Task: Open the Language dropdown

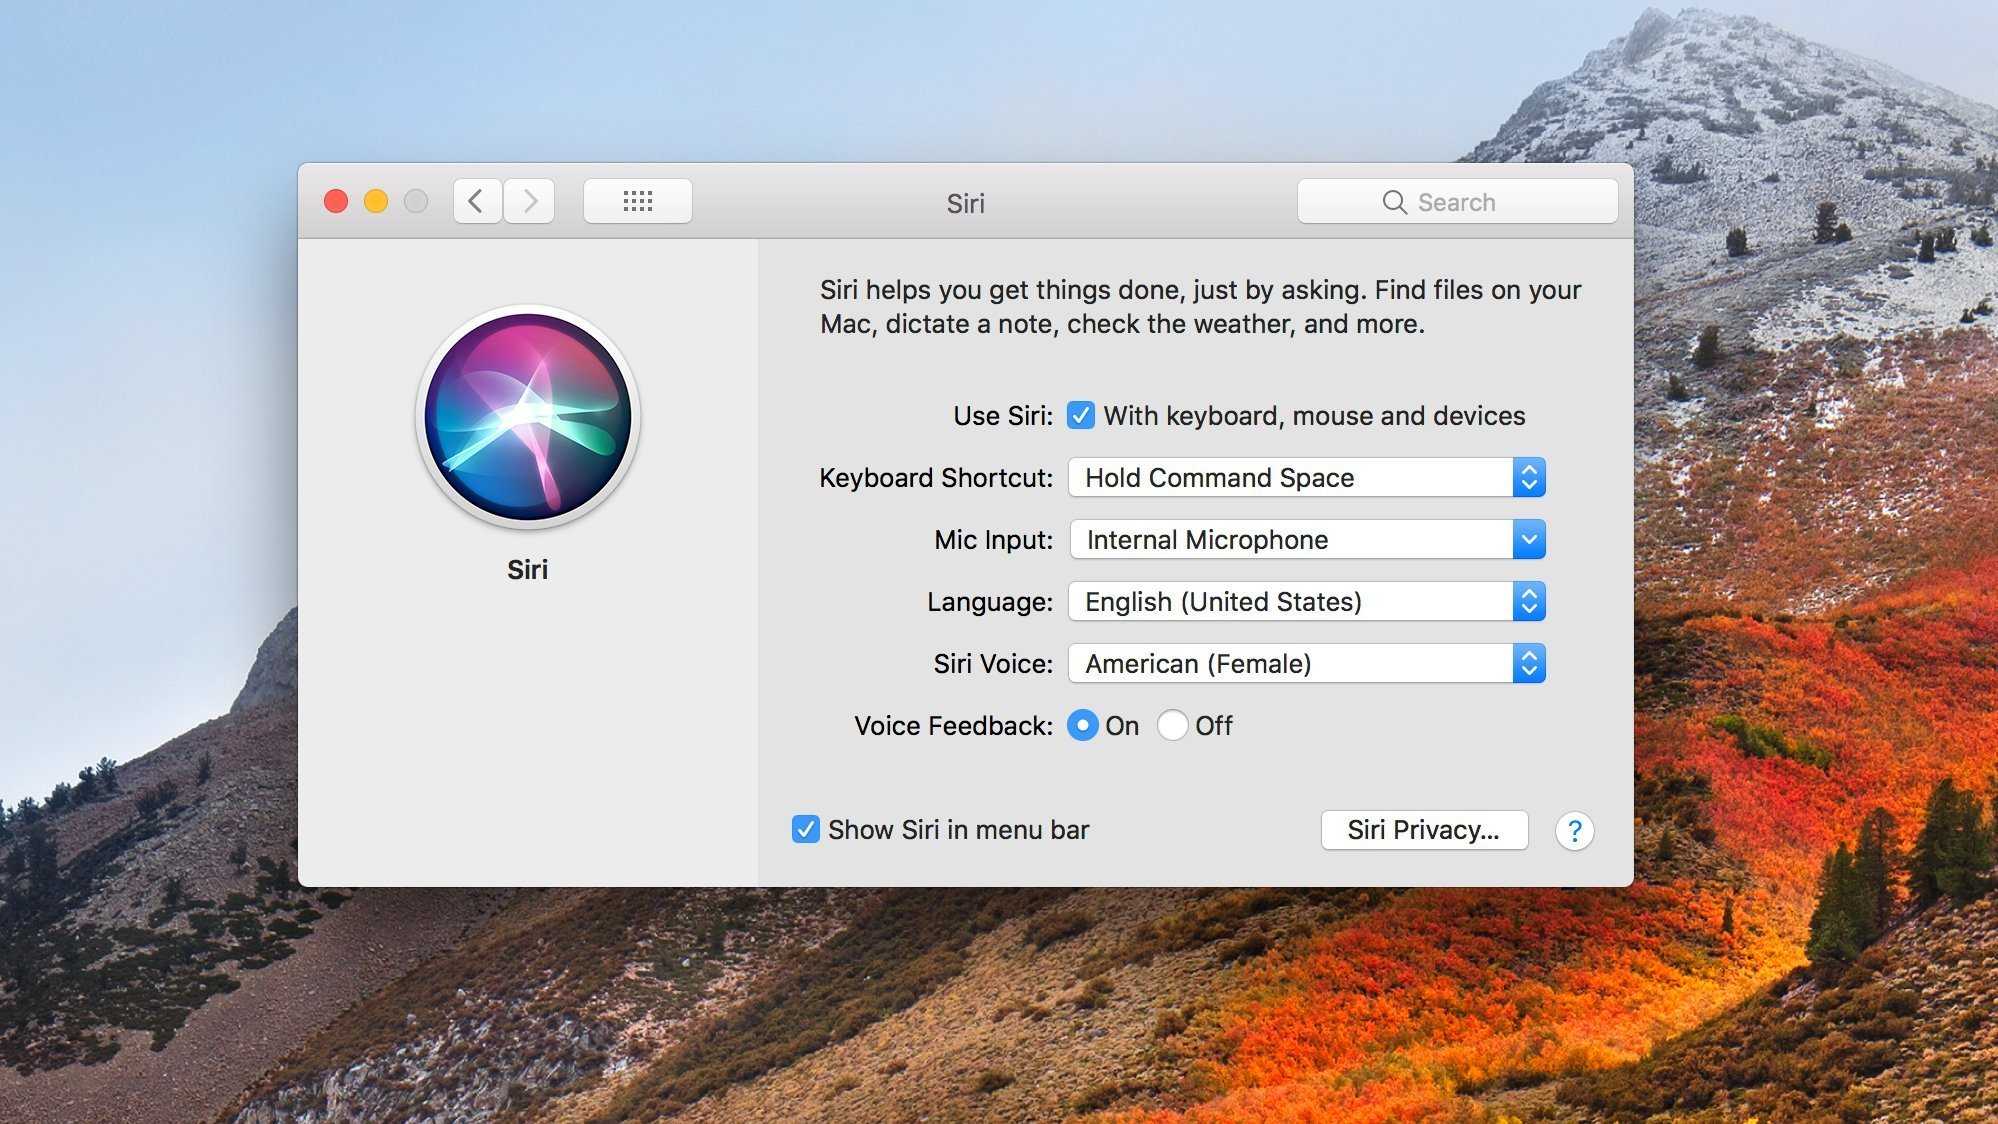Action: [x=1307, y=601]
